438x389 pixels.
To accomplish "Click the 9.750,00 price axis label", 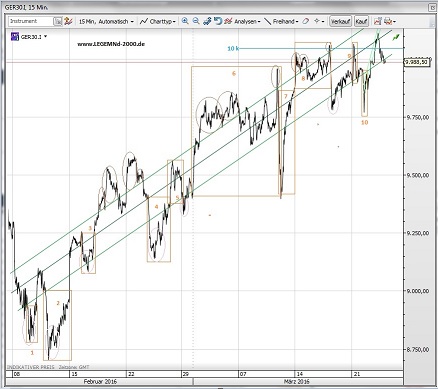I will pyautogui.click(x=417, y=117).
